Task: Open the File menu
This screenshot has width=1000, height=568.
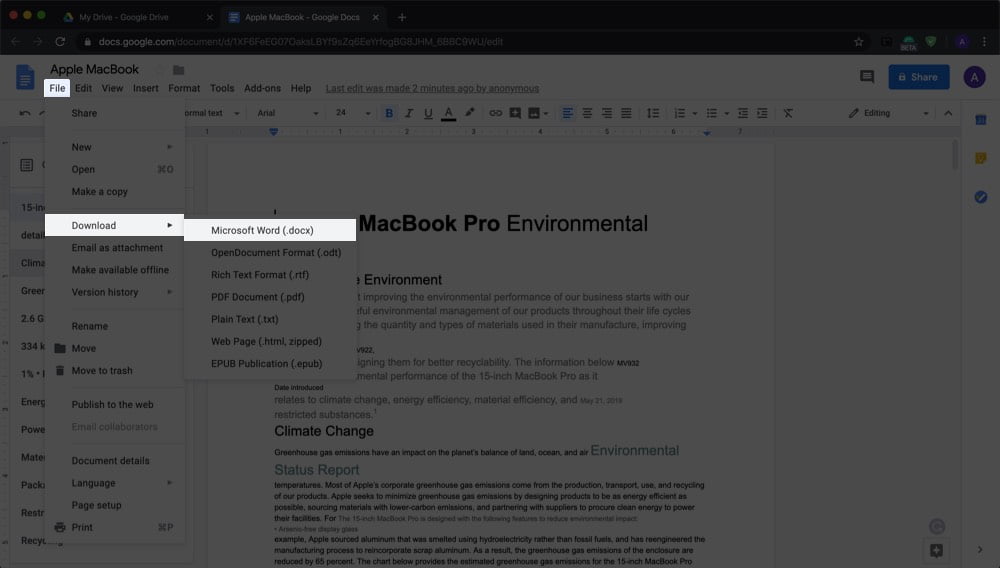Action: (x=57, y=88)
